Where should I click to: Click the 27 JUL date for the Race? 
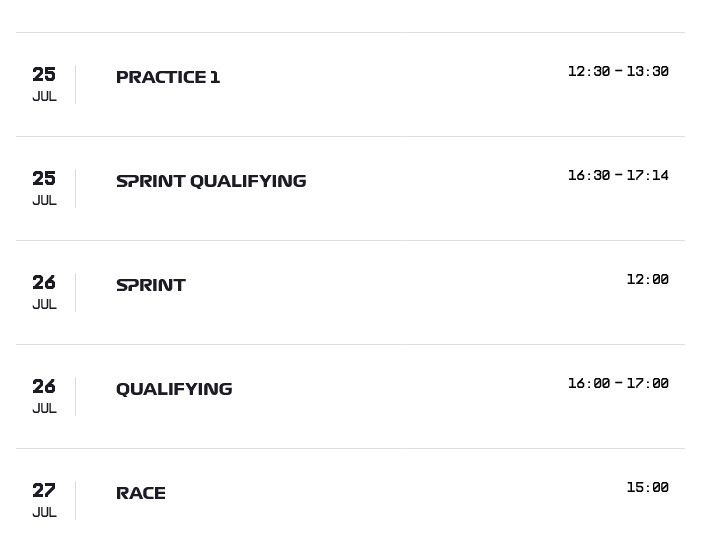click(44, 500)
